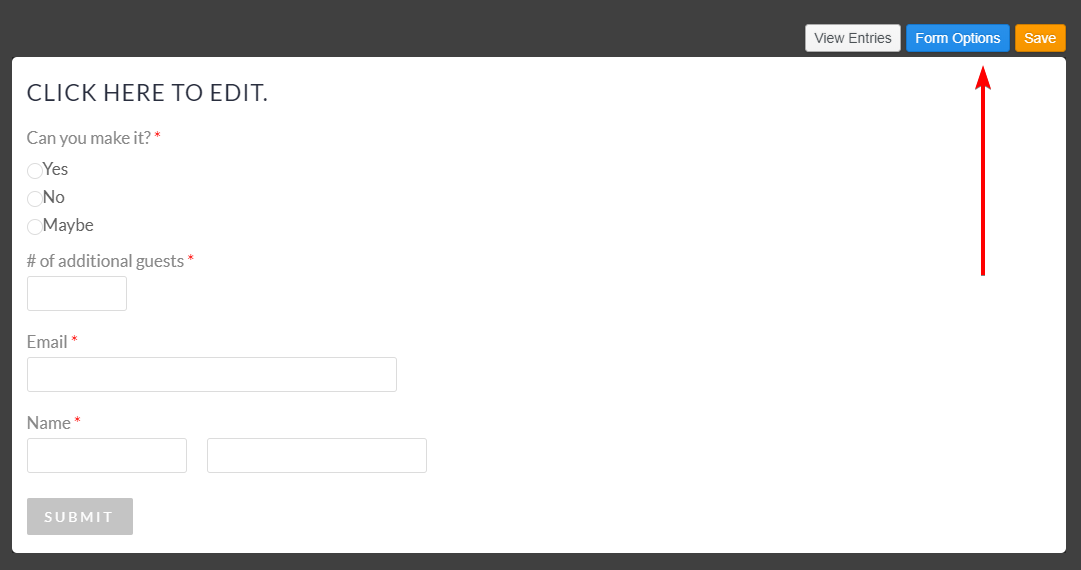The image size is (1081, 570).
Task: Pick the Maybe radio button
Action: (35, 227)
